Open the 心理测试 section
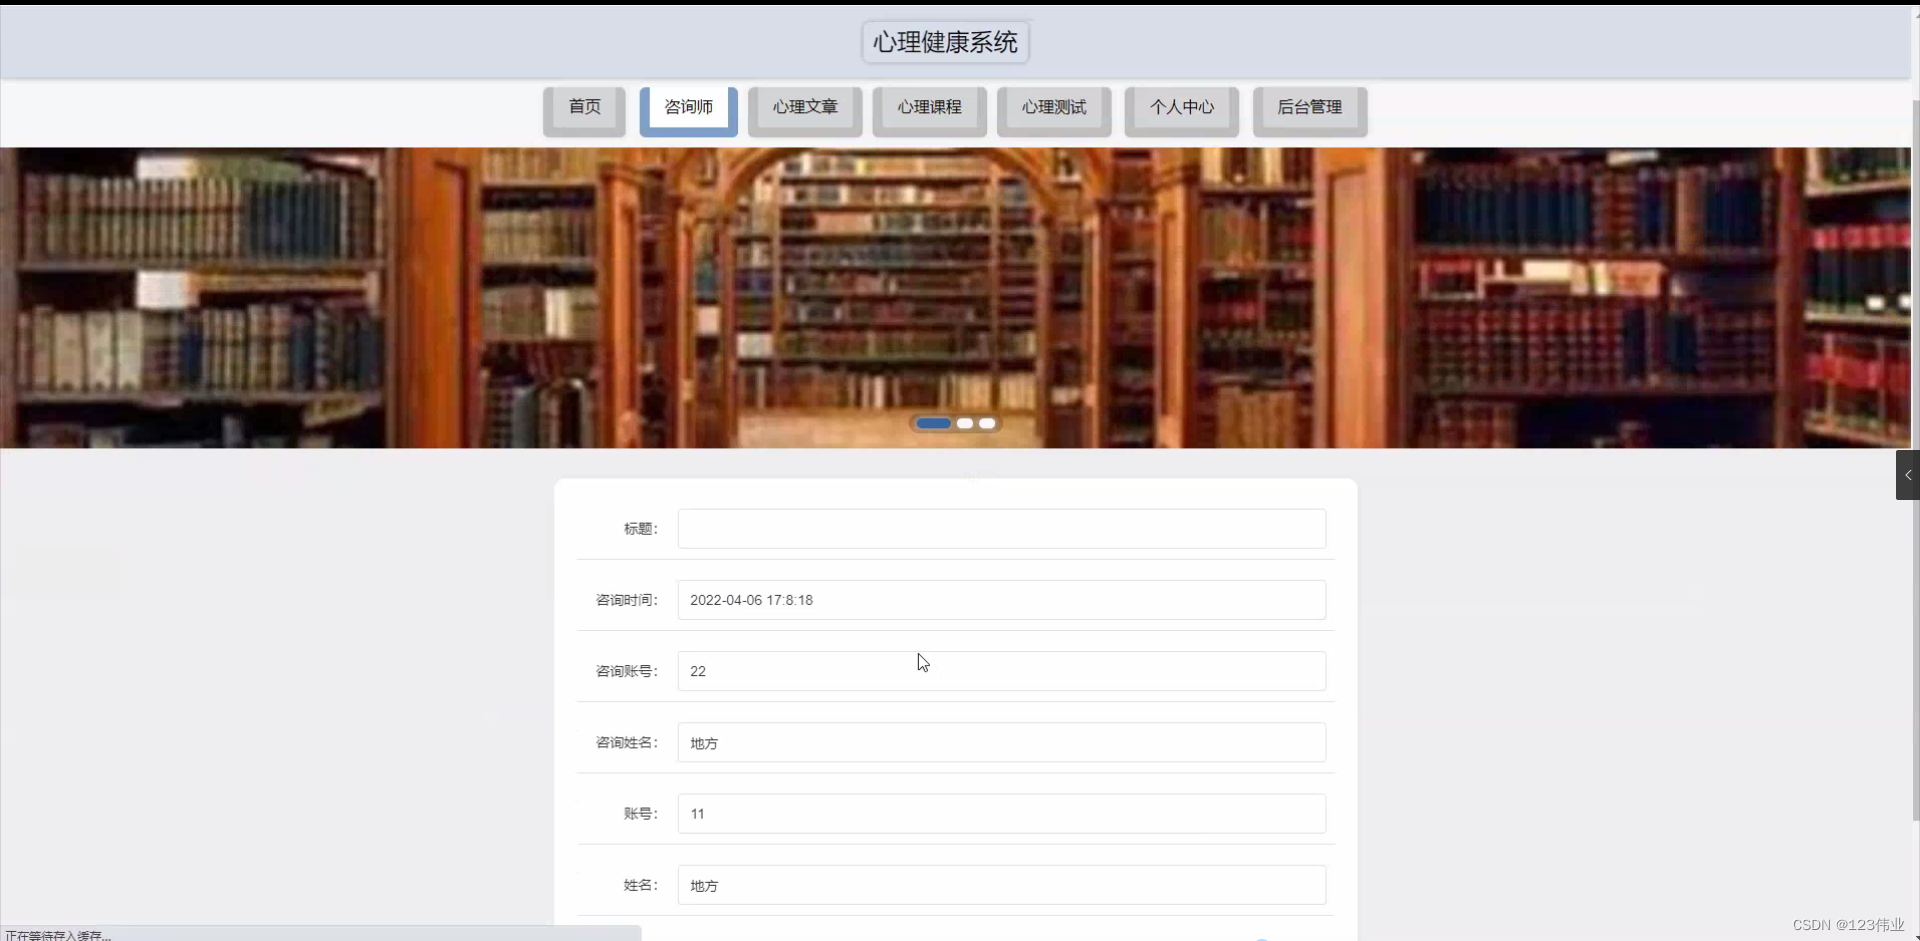This screenshot has height=941, width=1920. click(x=1053, y=107)
